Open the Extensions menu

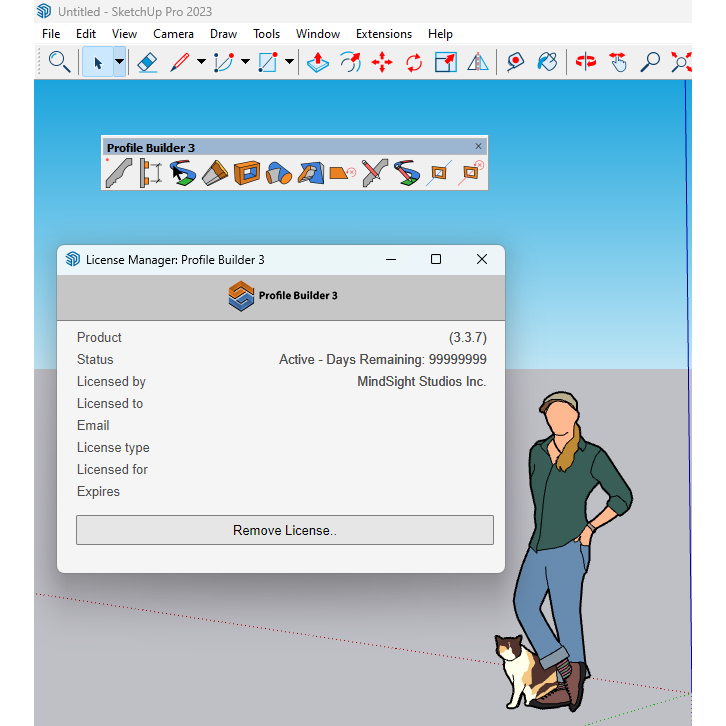pos(384,34)
